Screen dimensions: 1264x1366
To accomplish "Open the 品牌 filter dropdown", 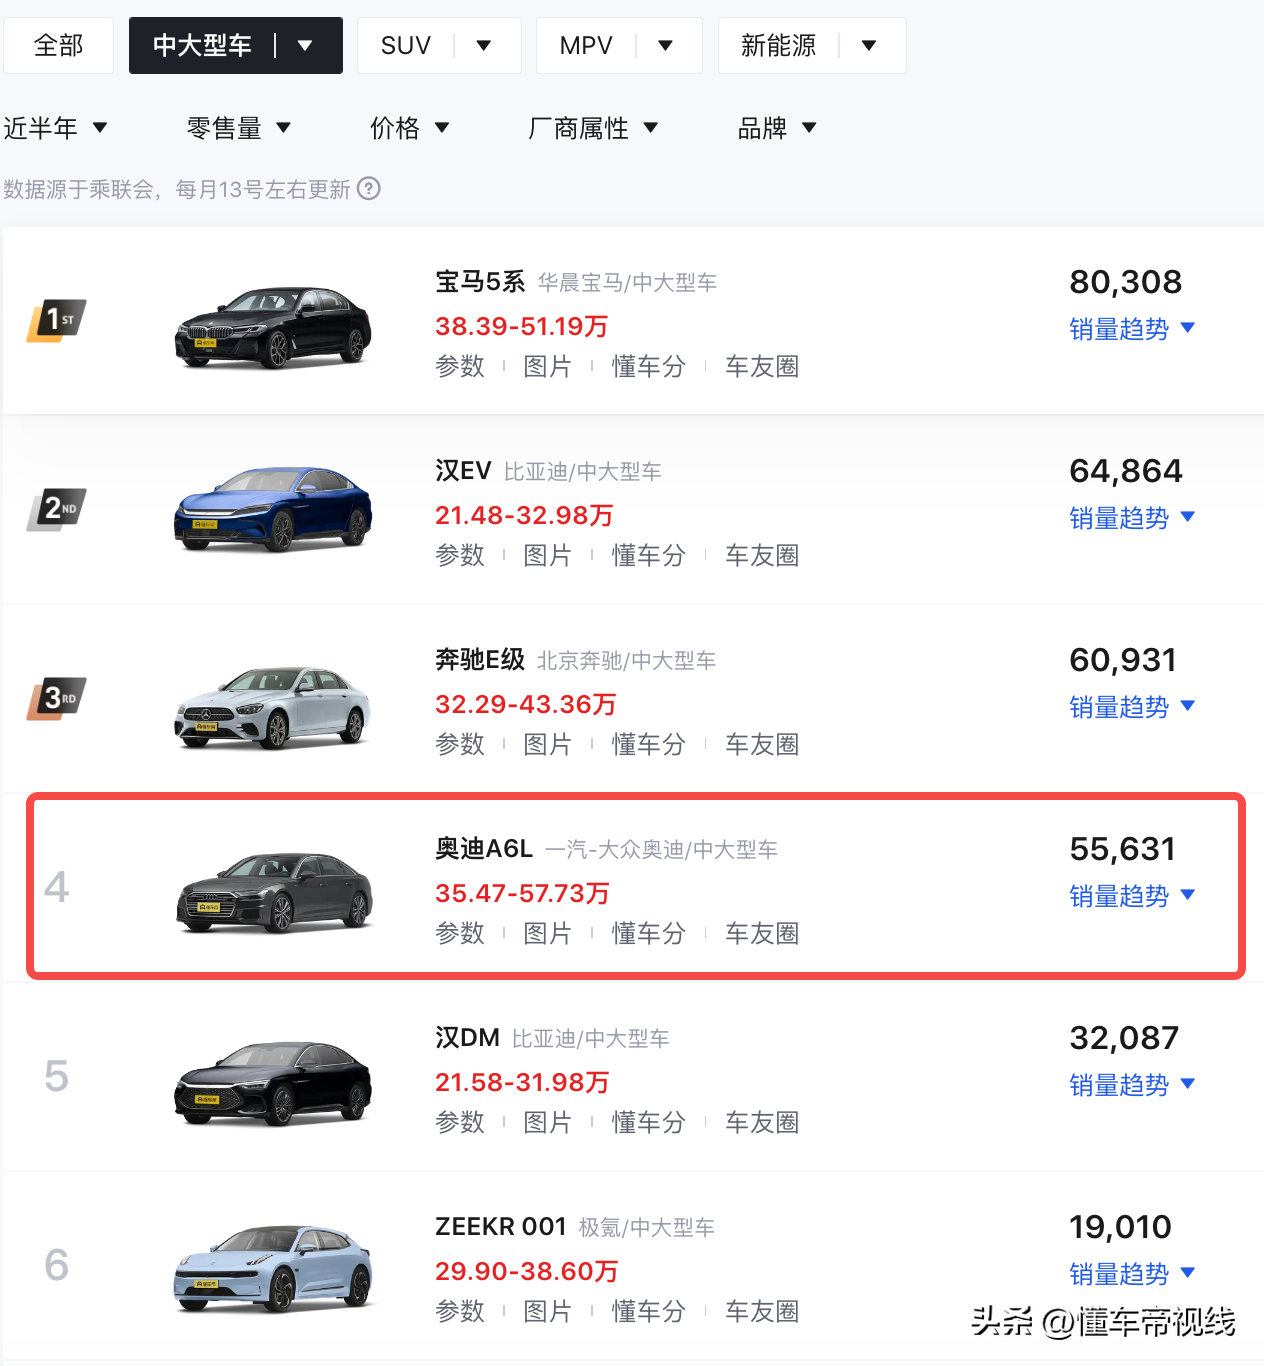I will [x=777, y=128].
